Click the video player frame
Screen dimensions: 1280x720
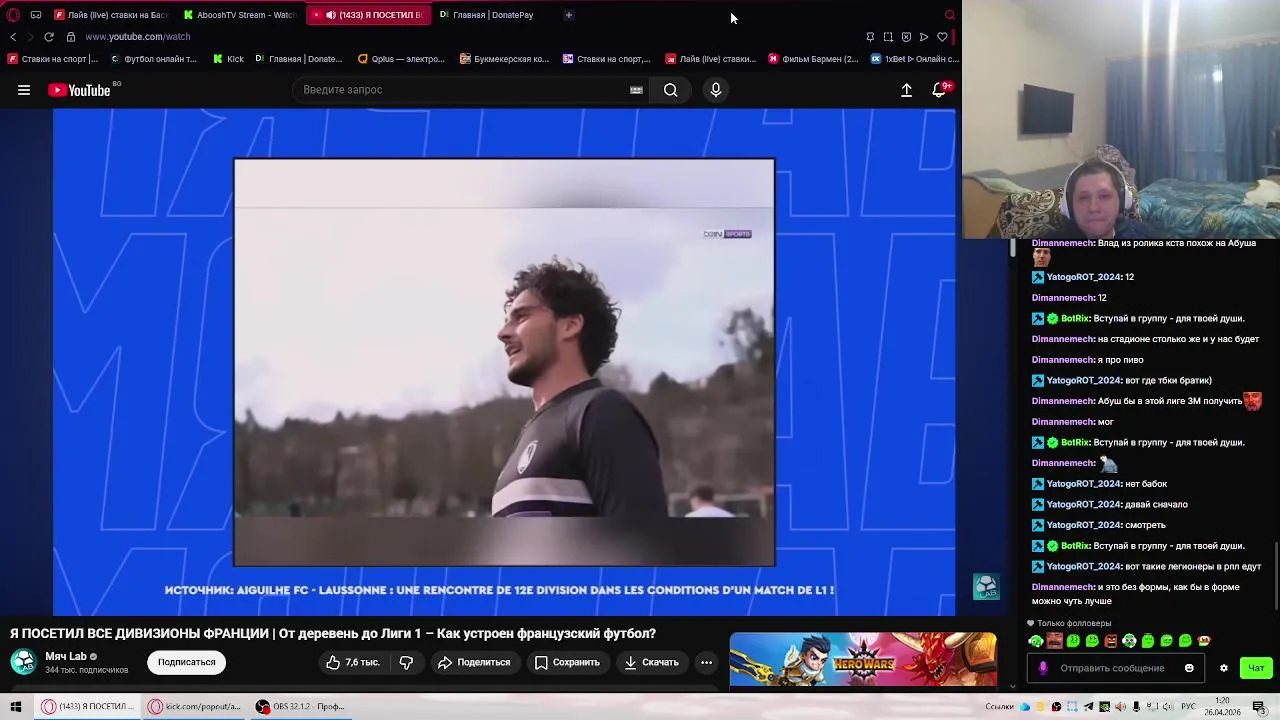504,362
